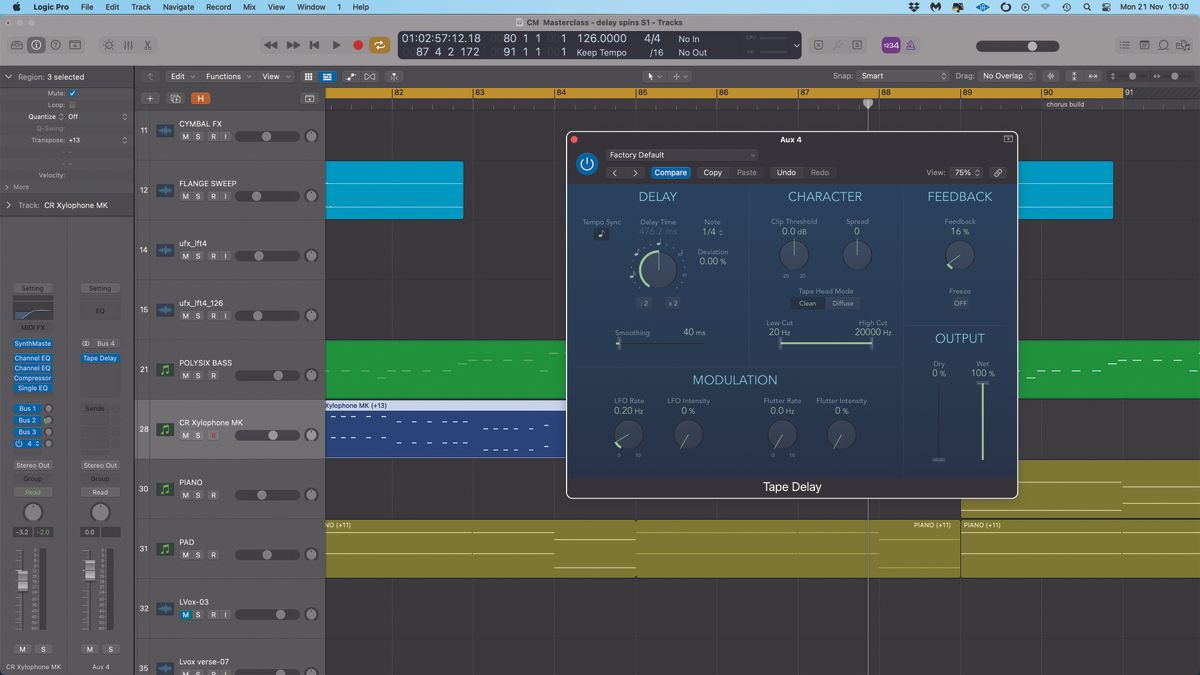Viewport: 1200px width, 675px height.
Task: Select Diffuse tape head mode in Tape Delay
Action: click(843, 303)
